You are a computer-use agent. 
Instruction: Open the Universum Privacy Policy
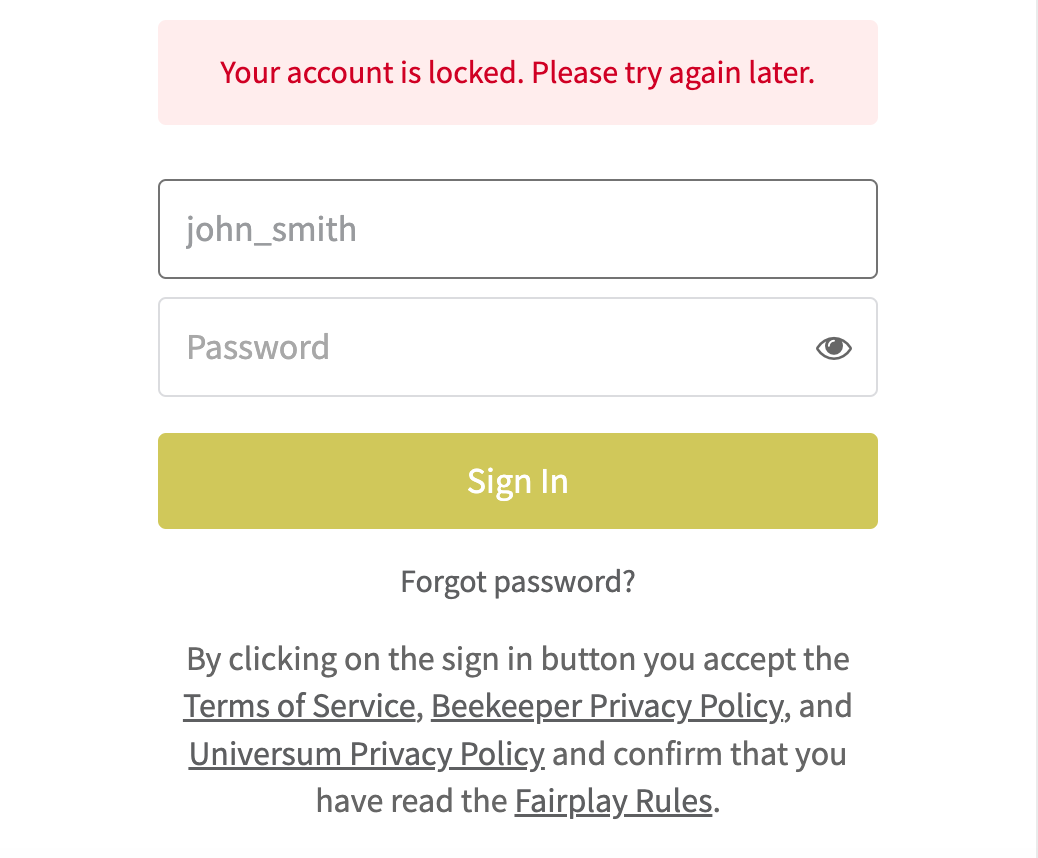(365, 753)
